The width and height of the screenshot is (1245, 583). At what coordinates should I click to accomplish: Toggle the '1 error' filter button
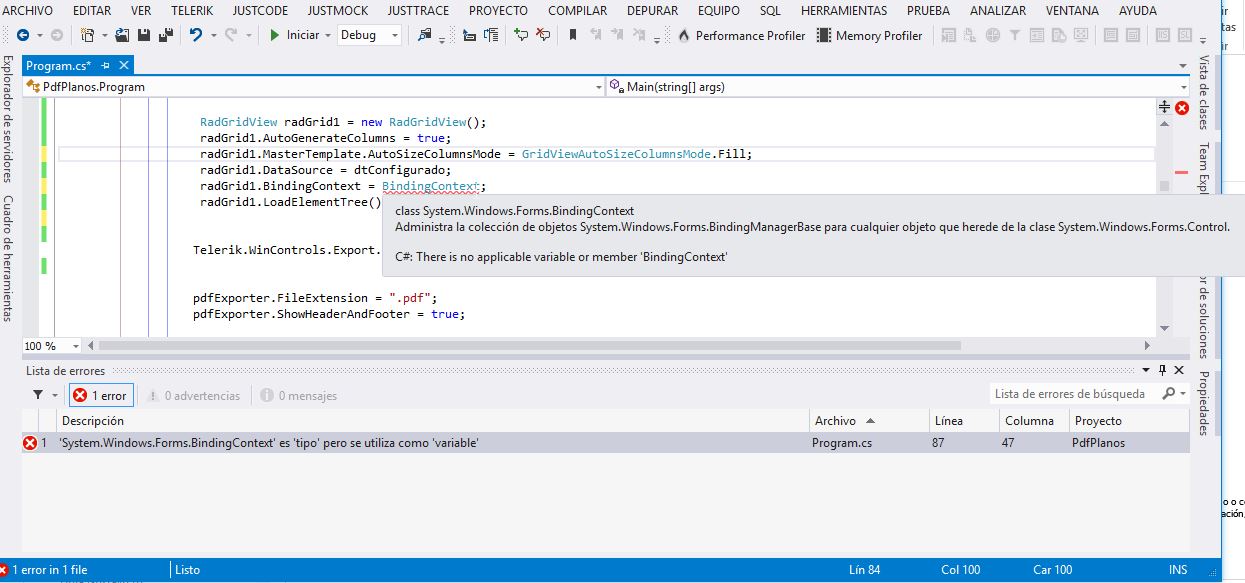pos(99,395)
